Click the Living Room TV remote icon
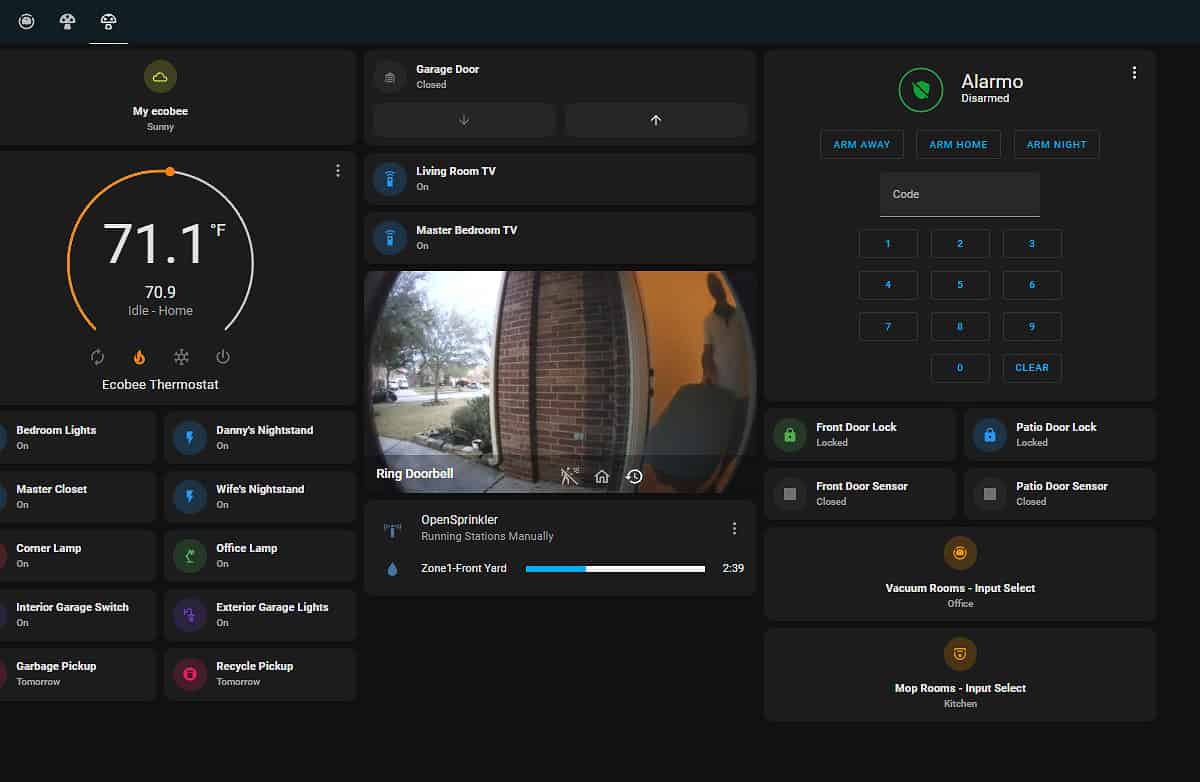 [390, 178]
